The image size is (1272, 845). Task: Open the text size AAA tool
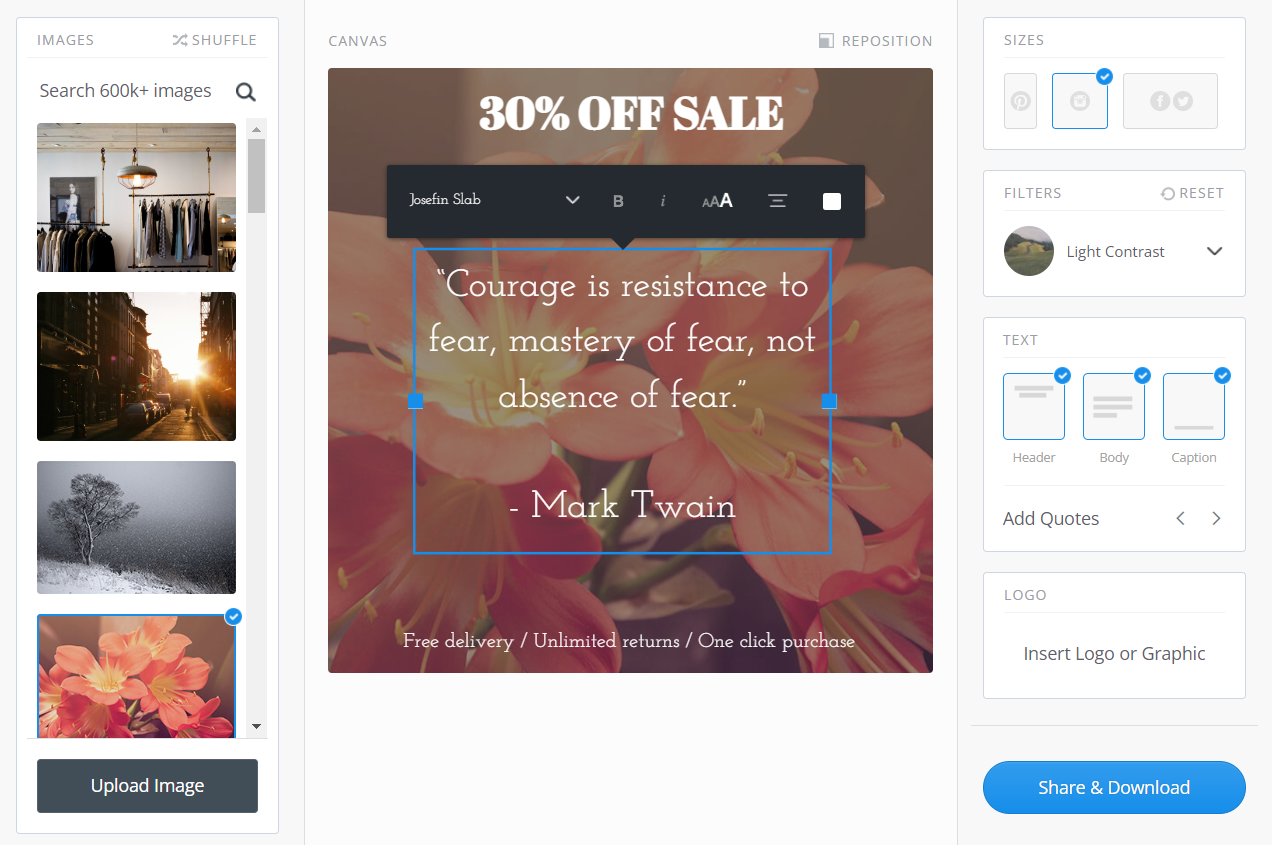[717, 201]
